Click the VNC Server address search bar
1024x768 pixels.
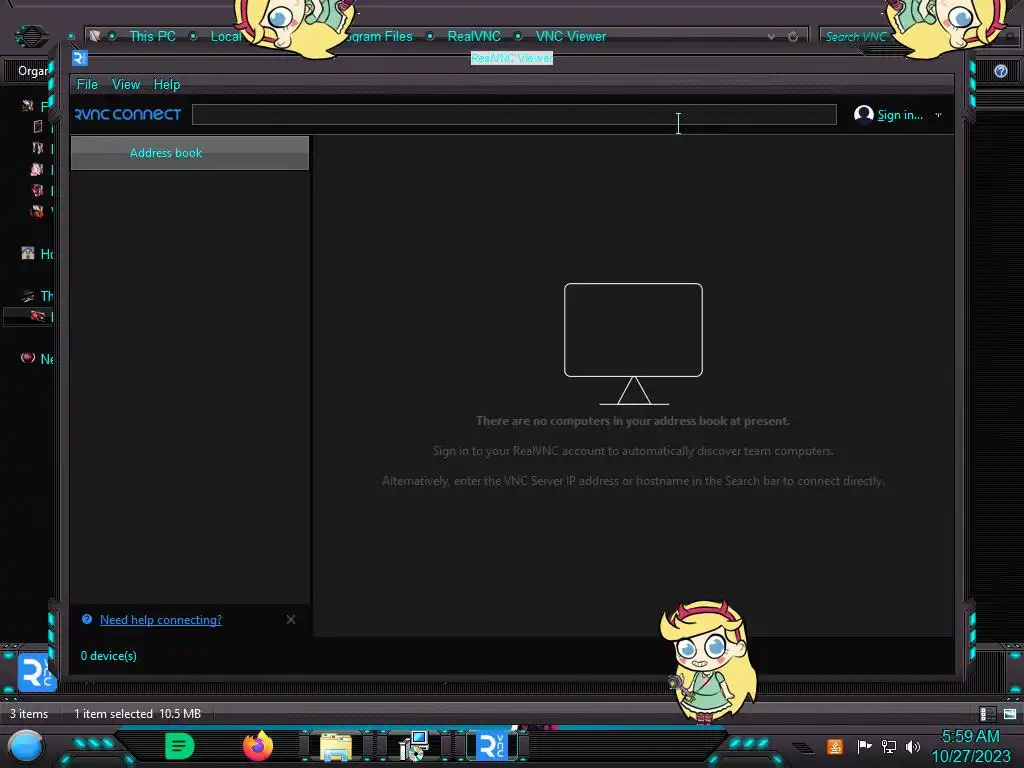[x=514, y=114]
